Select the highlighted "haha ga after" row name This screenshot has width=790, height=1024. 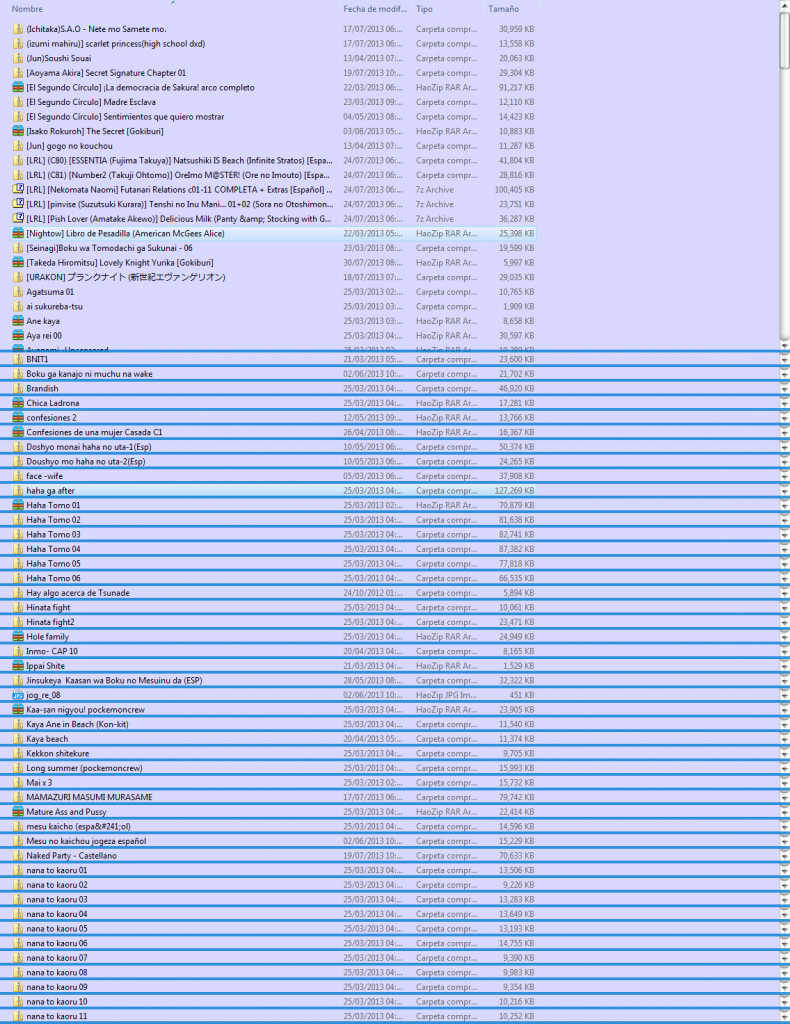pos(50,490)
